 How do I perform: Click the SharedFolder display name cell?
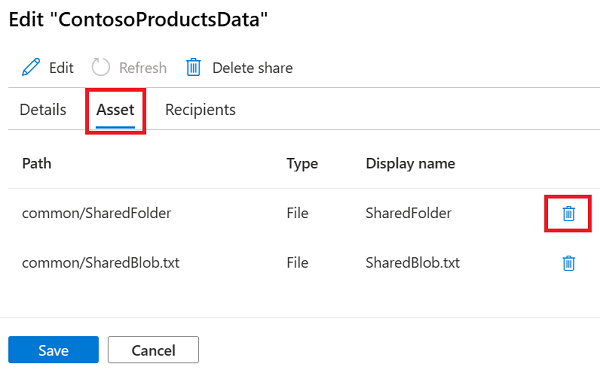point(409,213)
